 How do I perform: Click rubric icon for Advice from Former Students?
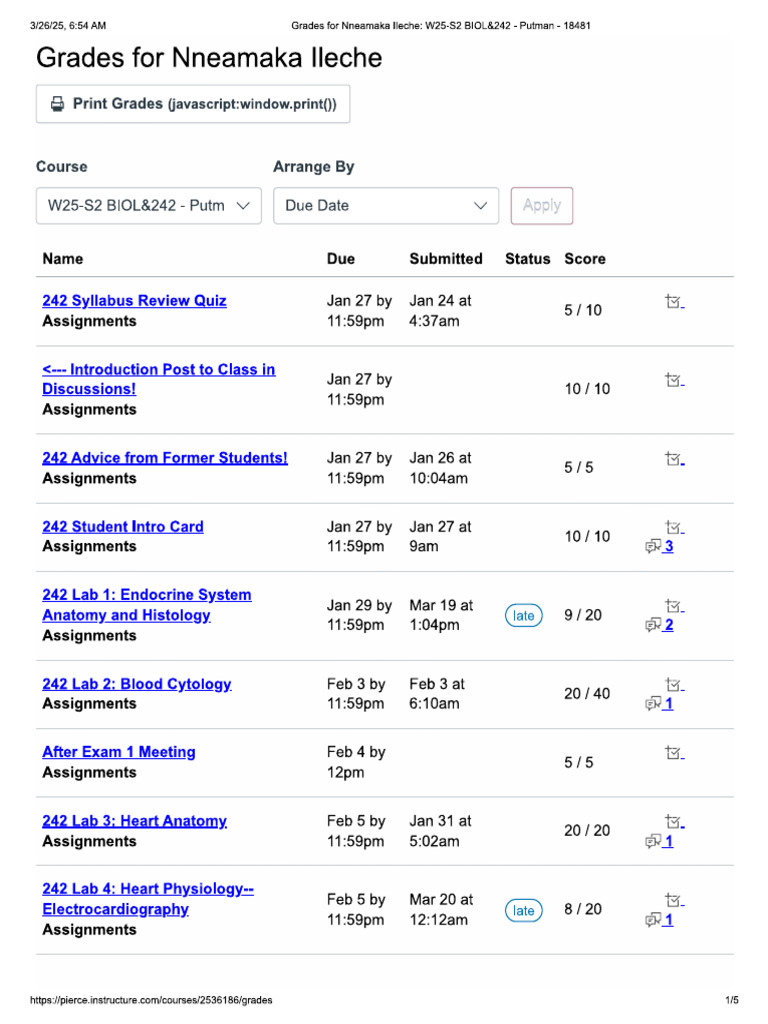click(674, 459)
